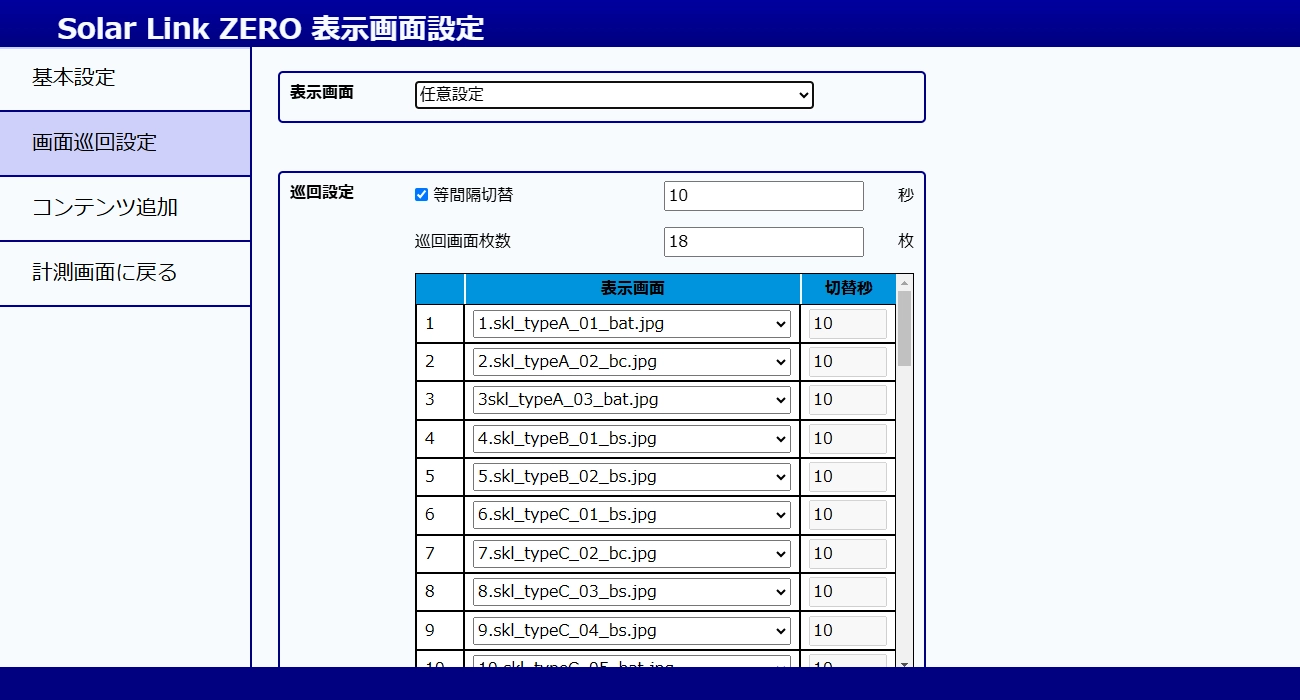This screenshot has width=1300, height=700.
Task: Click the 切替秒 field in row 5
Action: [847, 477]
